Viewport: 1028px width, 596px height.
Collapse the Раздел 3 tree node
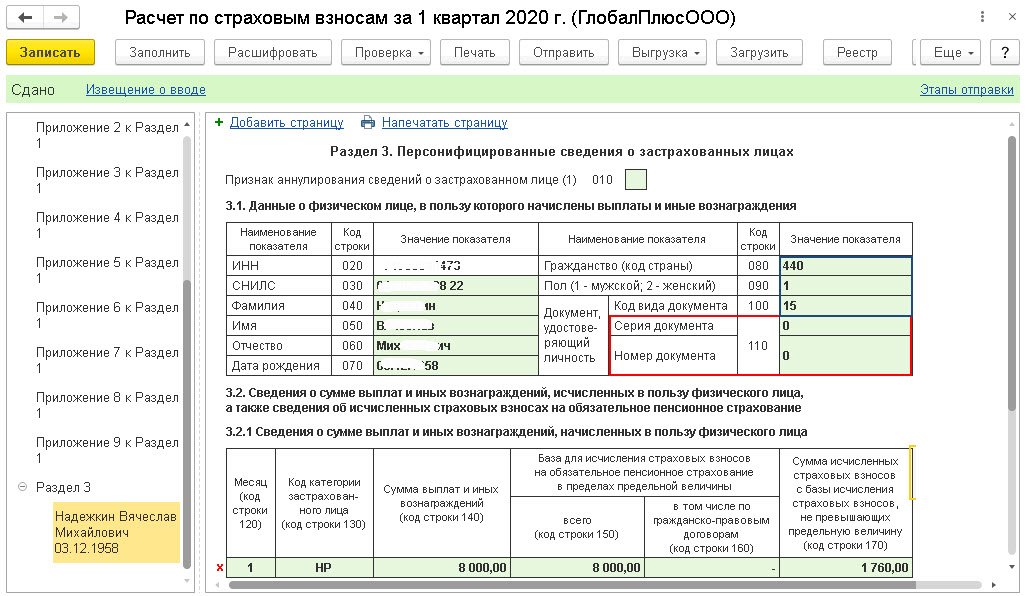tap(22, 487)
